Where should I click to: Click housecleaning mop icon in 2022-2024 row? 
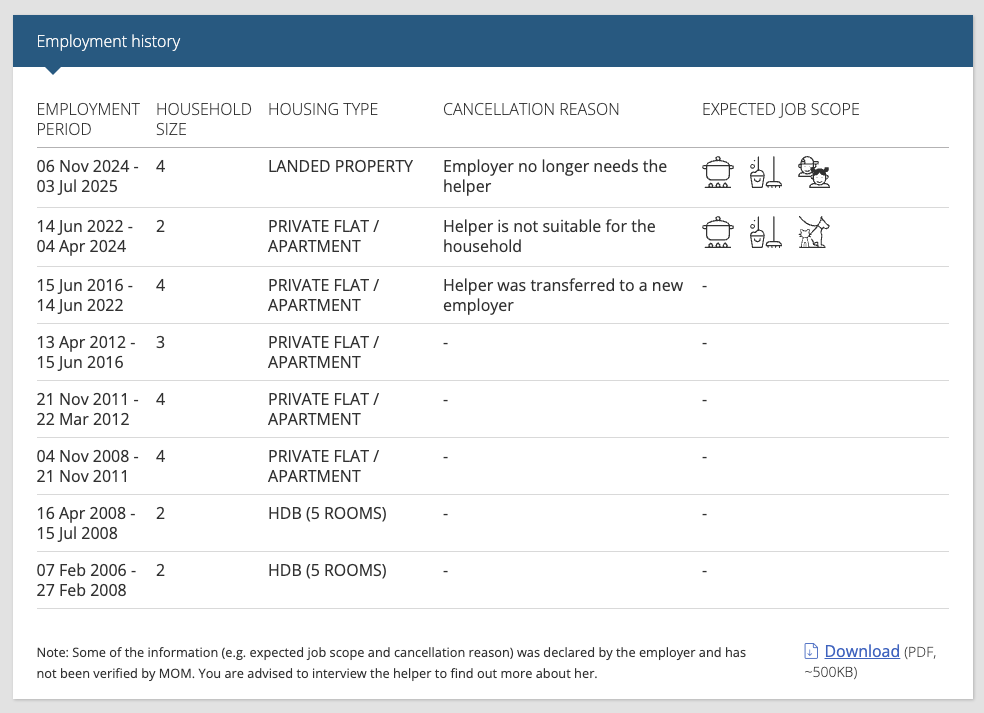[x=766, y=232]
